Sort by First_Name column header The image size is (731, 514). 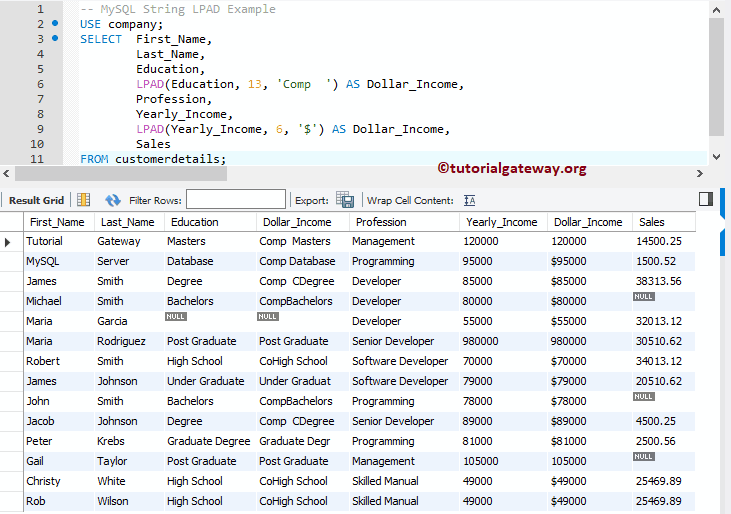[57, 222]
